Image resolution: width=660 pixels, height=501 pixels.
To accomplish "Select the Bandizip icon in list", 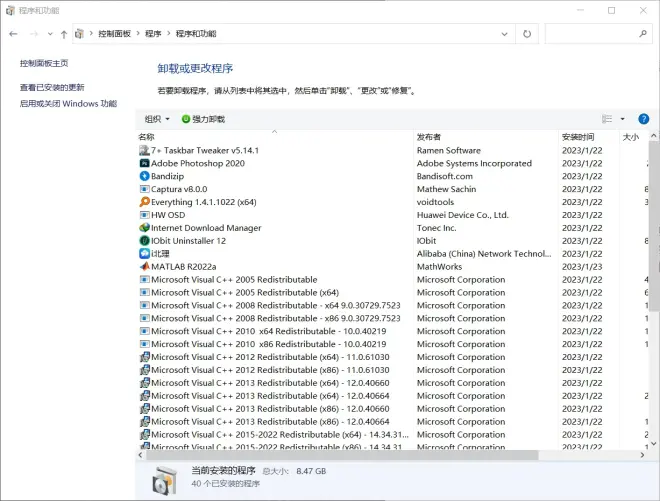I will 144,176.
